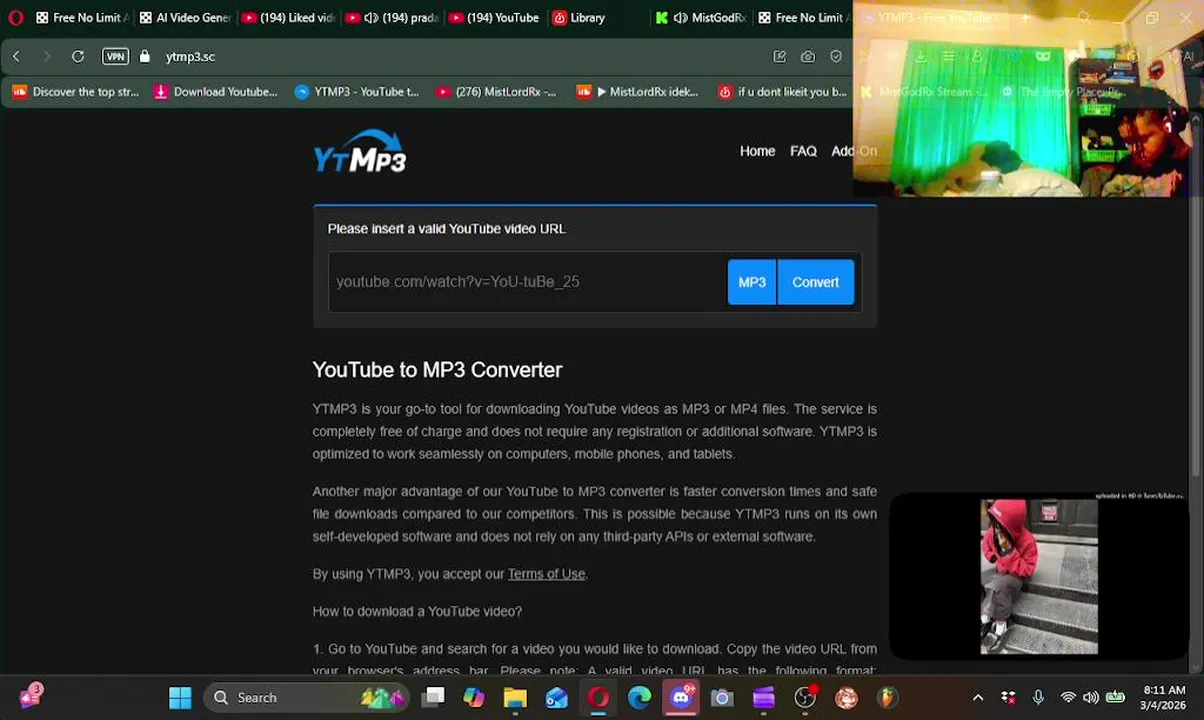This screenshot has width=1204, height=720.
Task: Launch Copilot from the taskbar
Action: tap(474, 698)
